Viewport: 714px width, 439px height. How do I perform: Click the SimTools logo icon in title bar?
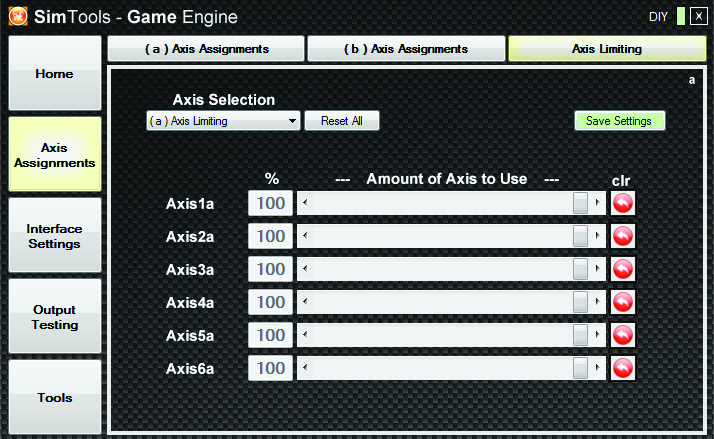tap(18, 17)
